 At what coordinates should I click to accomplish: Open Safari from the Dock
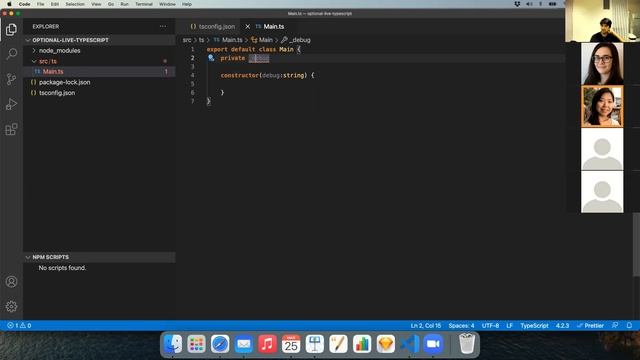pos(220,344)
